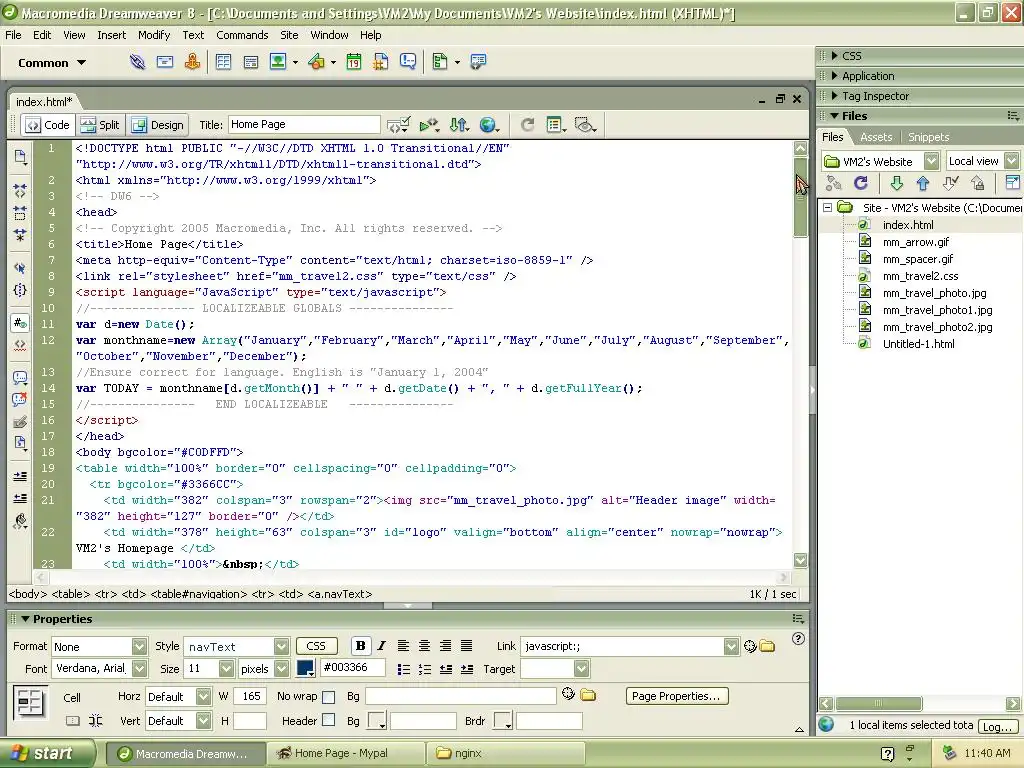Click the Split Cell icon in Properties
The height and width of the screenshot is (768, 1024).
95,721
